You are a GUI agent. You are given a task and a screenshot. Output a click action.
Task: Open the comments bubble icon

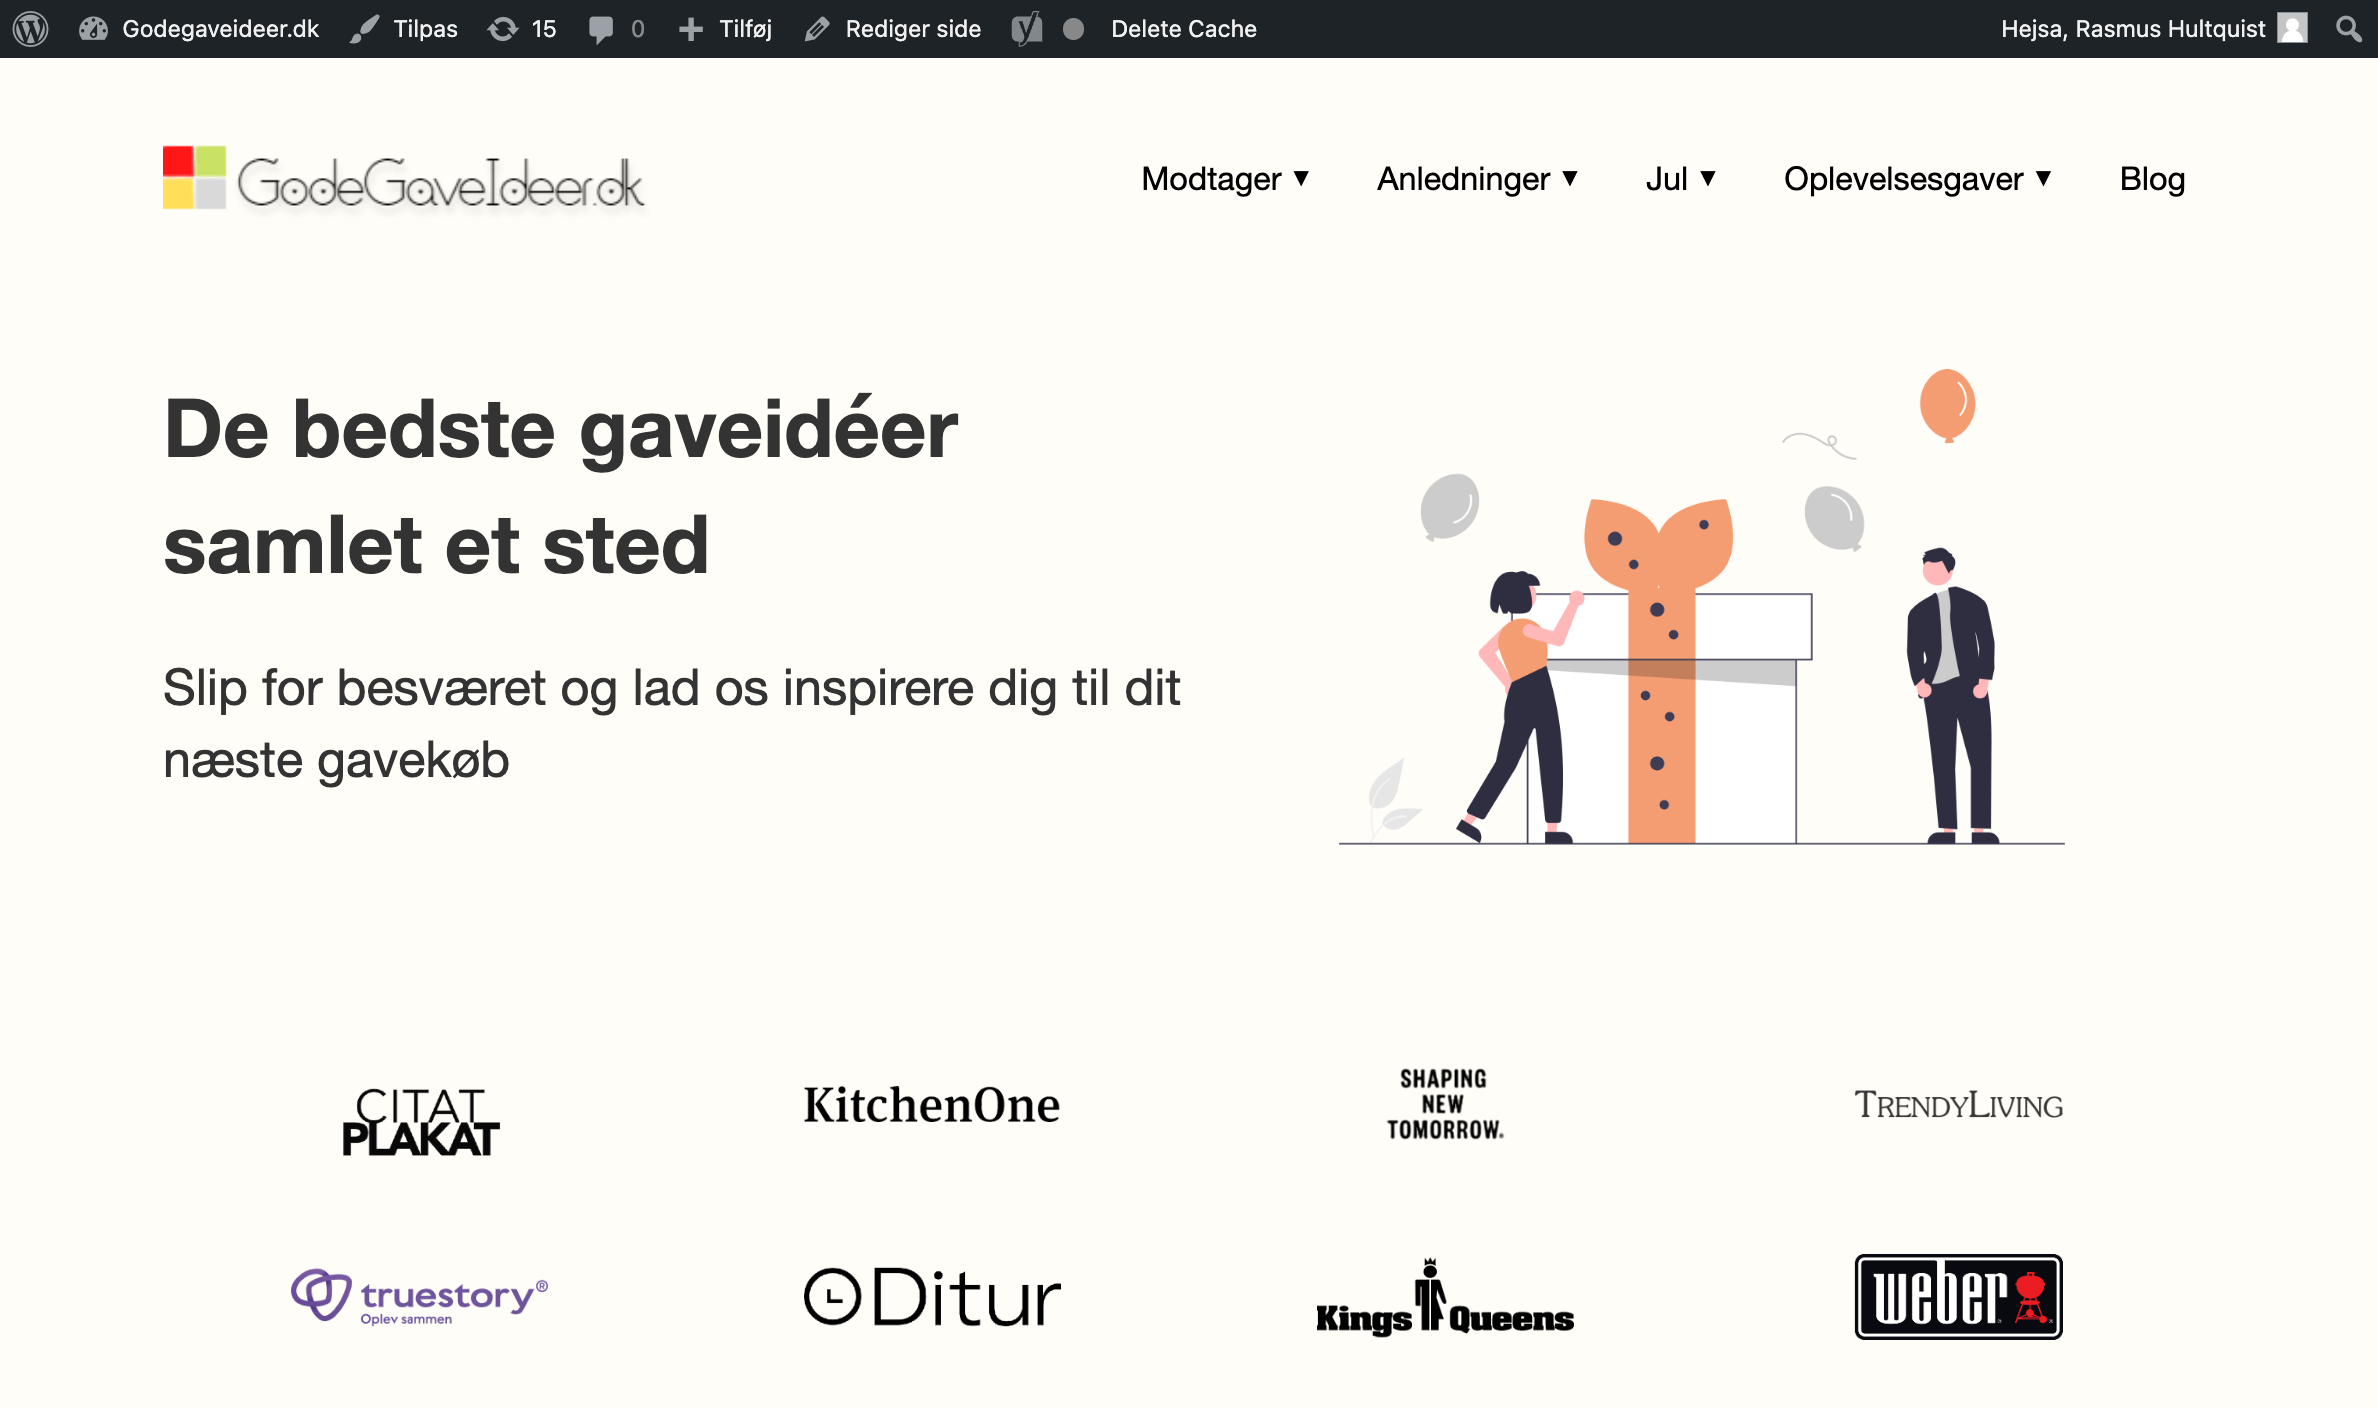click(x=601, y=28)
